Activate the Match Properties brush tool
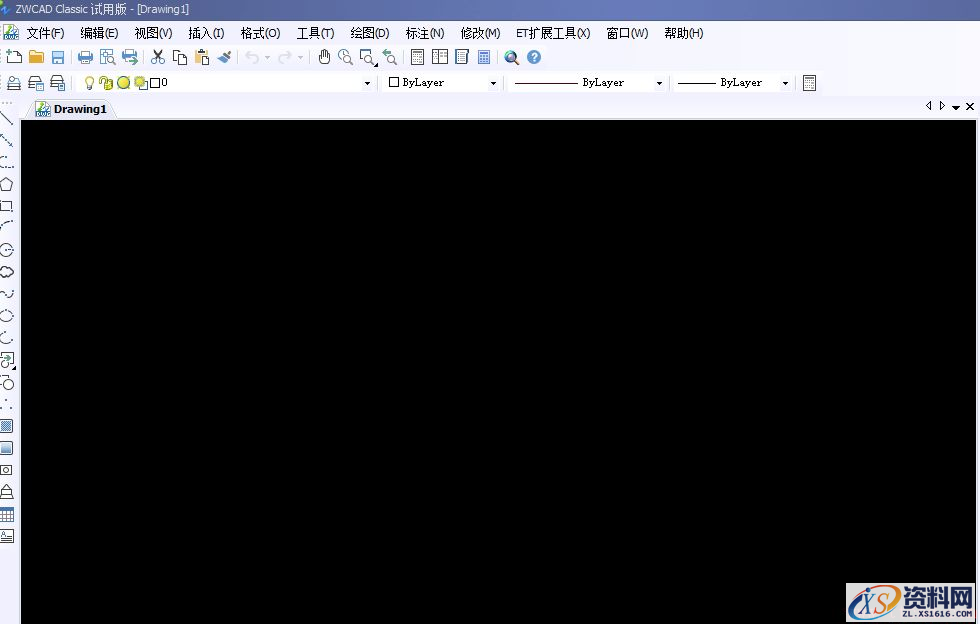This screenshot has height=624, width=980. 224,57
